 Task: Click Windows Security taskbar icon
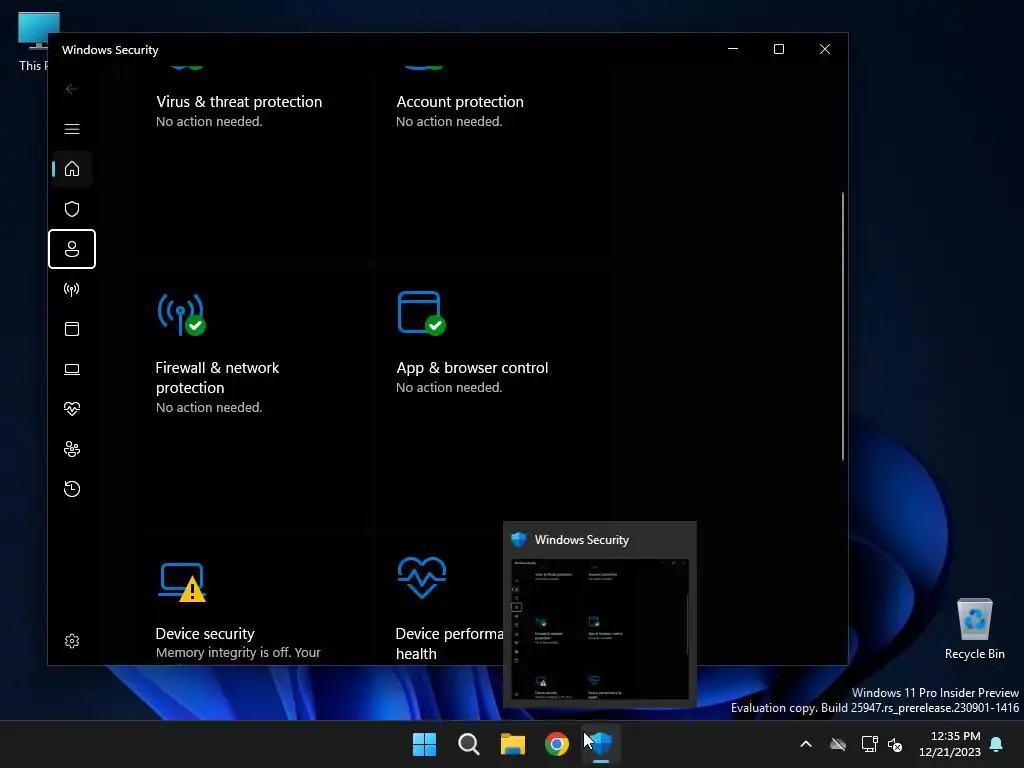(601, 744)
